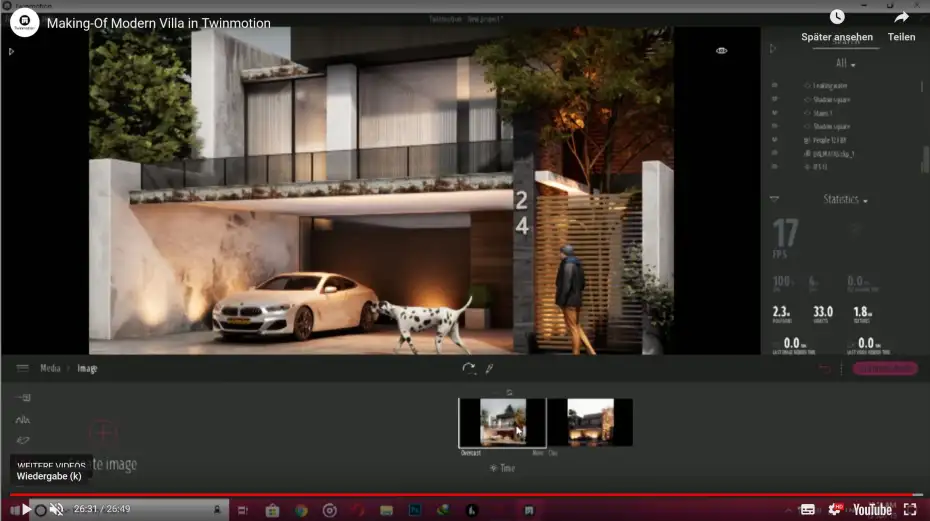Select the 'Stairs 1' scene item
Image resolution: width=930 pixels, height=521 pixels.
[823, 113]
